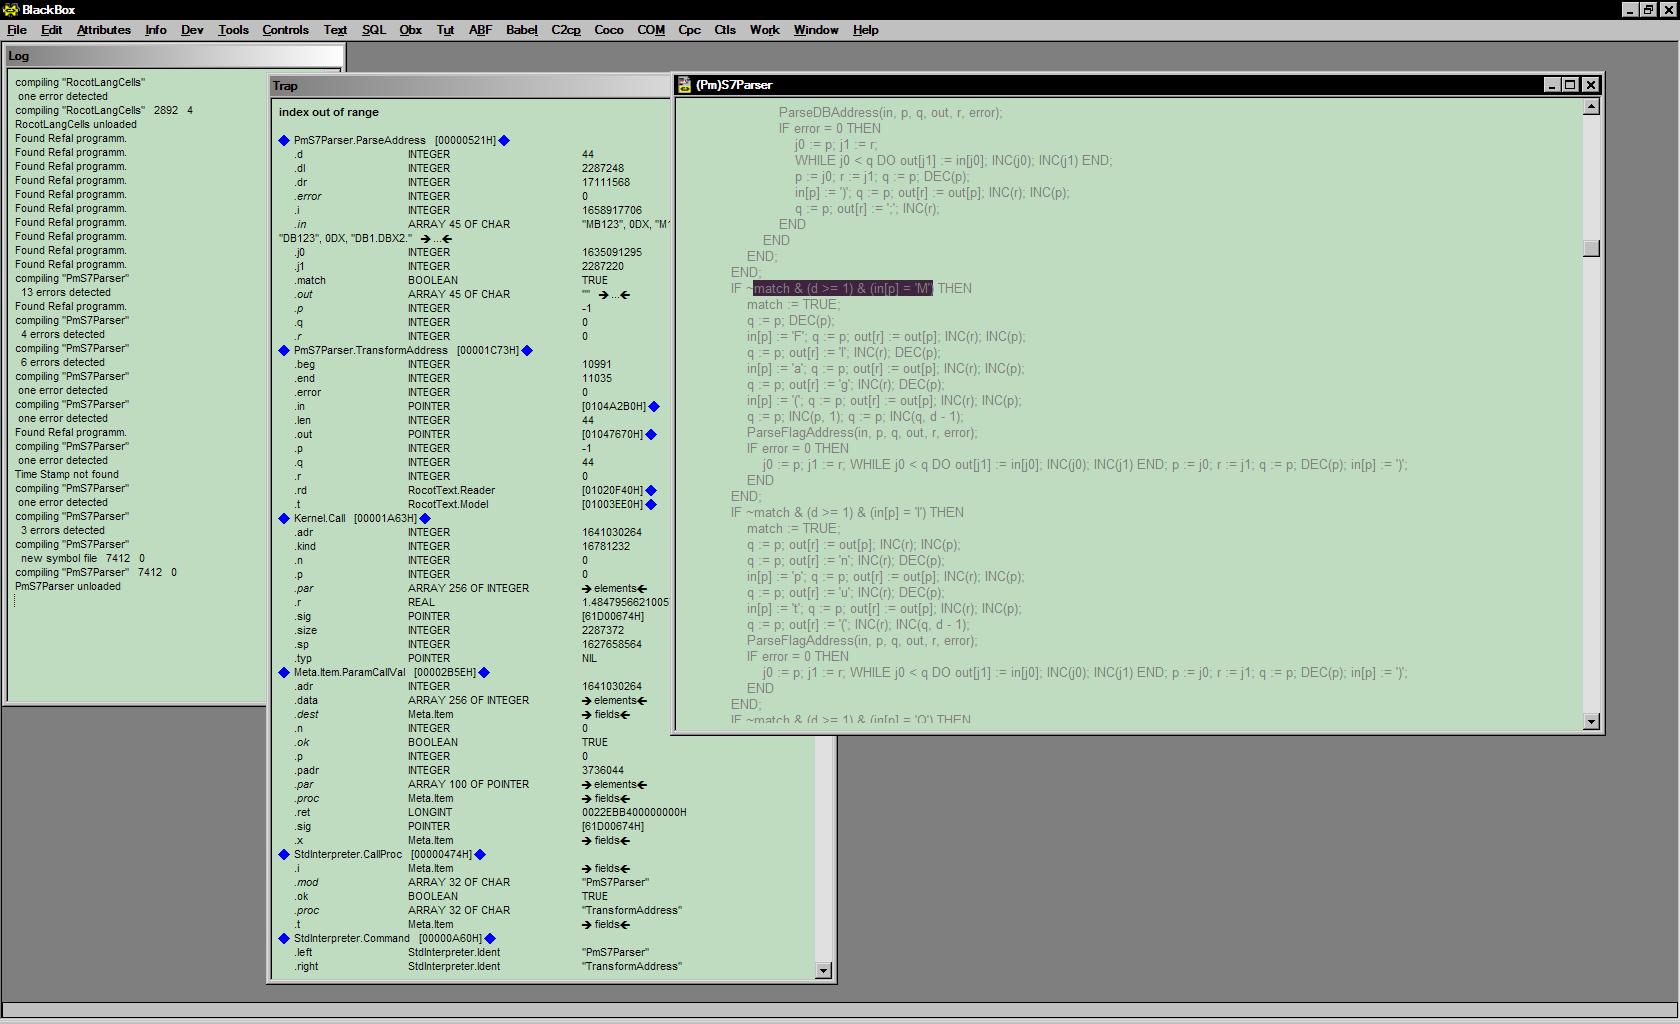The width and height of the screenshot is (1680, 1024).
Task: Expand the fold arrow of the .out array
Action: [603, 295]
